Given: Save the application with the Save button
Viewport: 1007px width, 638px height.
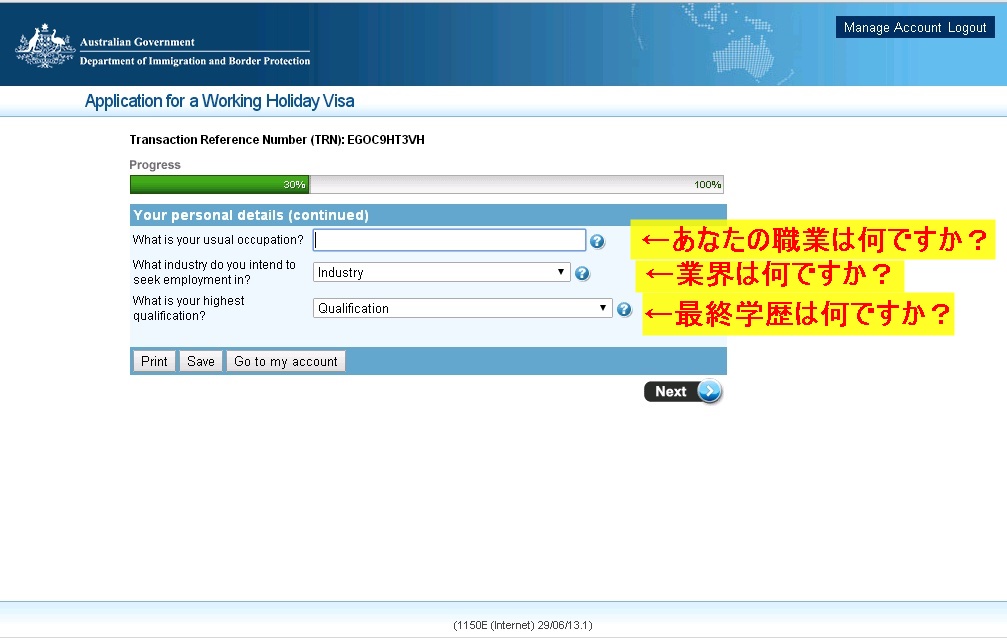Looking at the screenshot, I should pos(200,361).
